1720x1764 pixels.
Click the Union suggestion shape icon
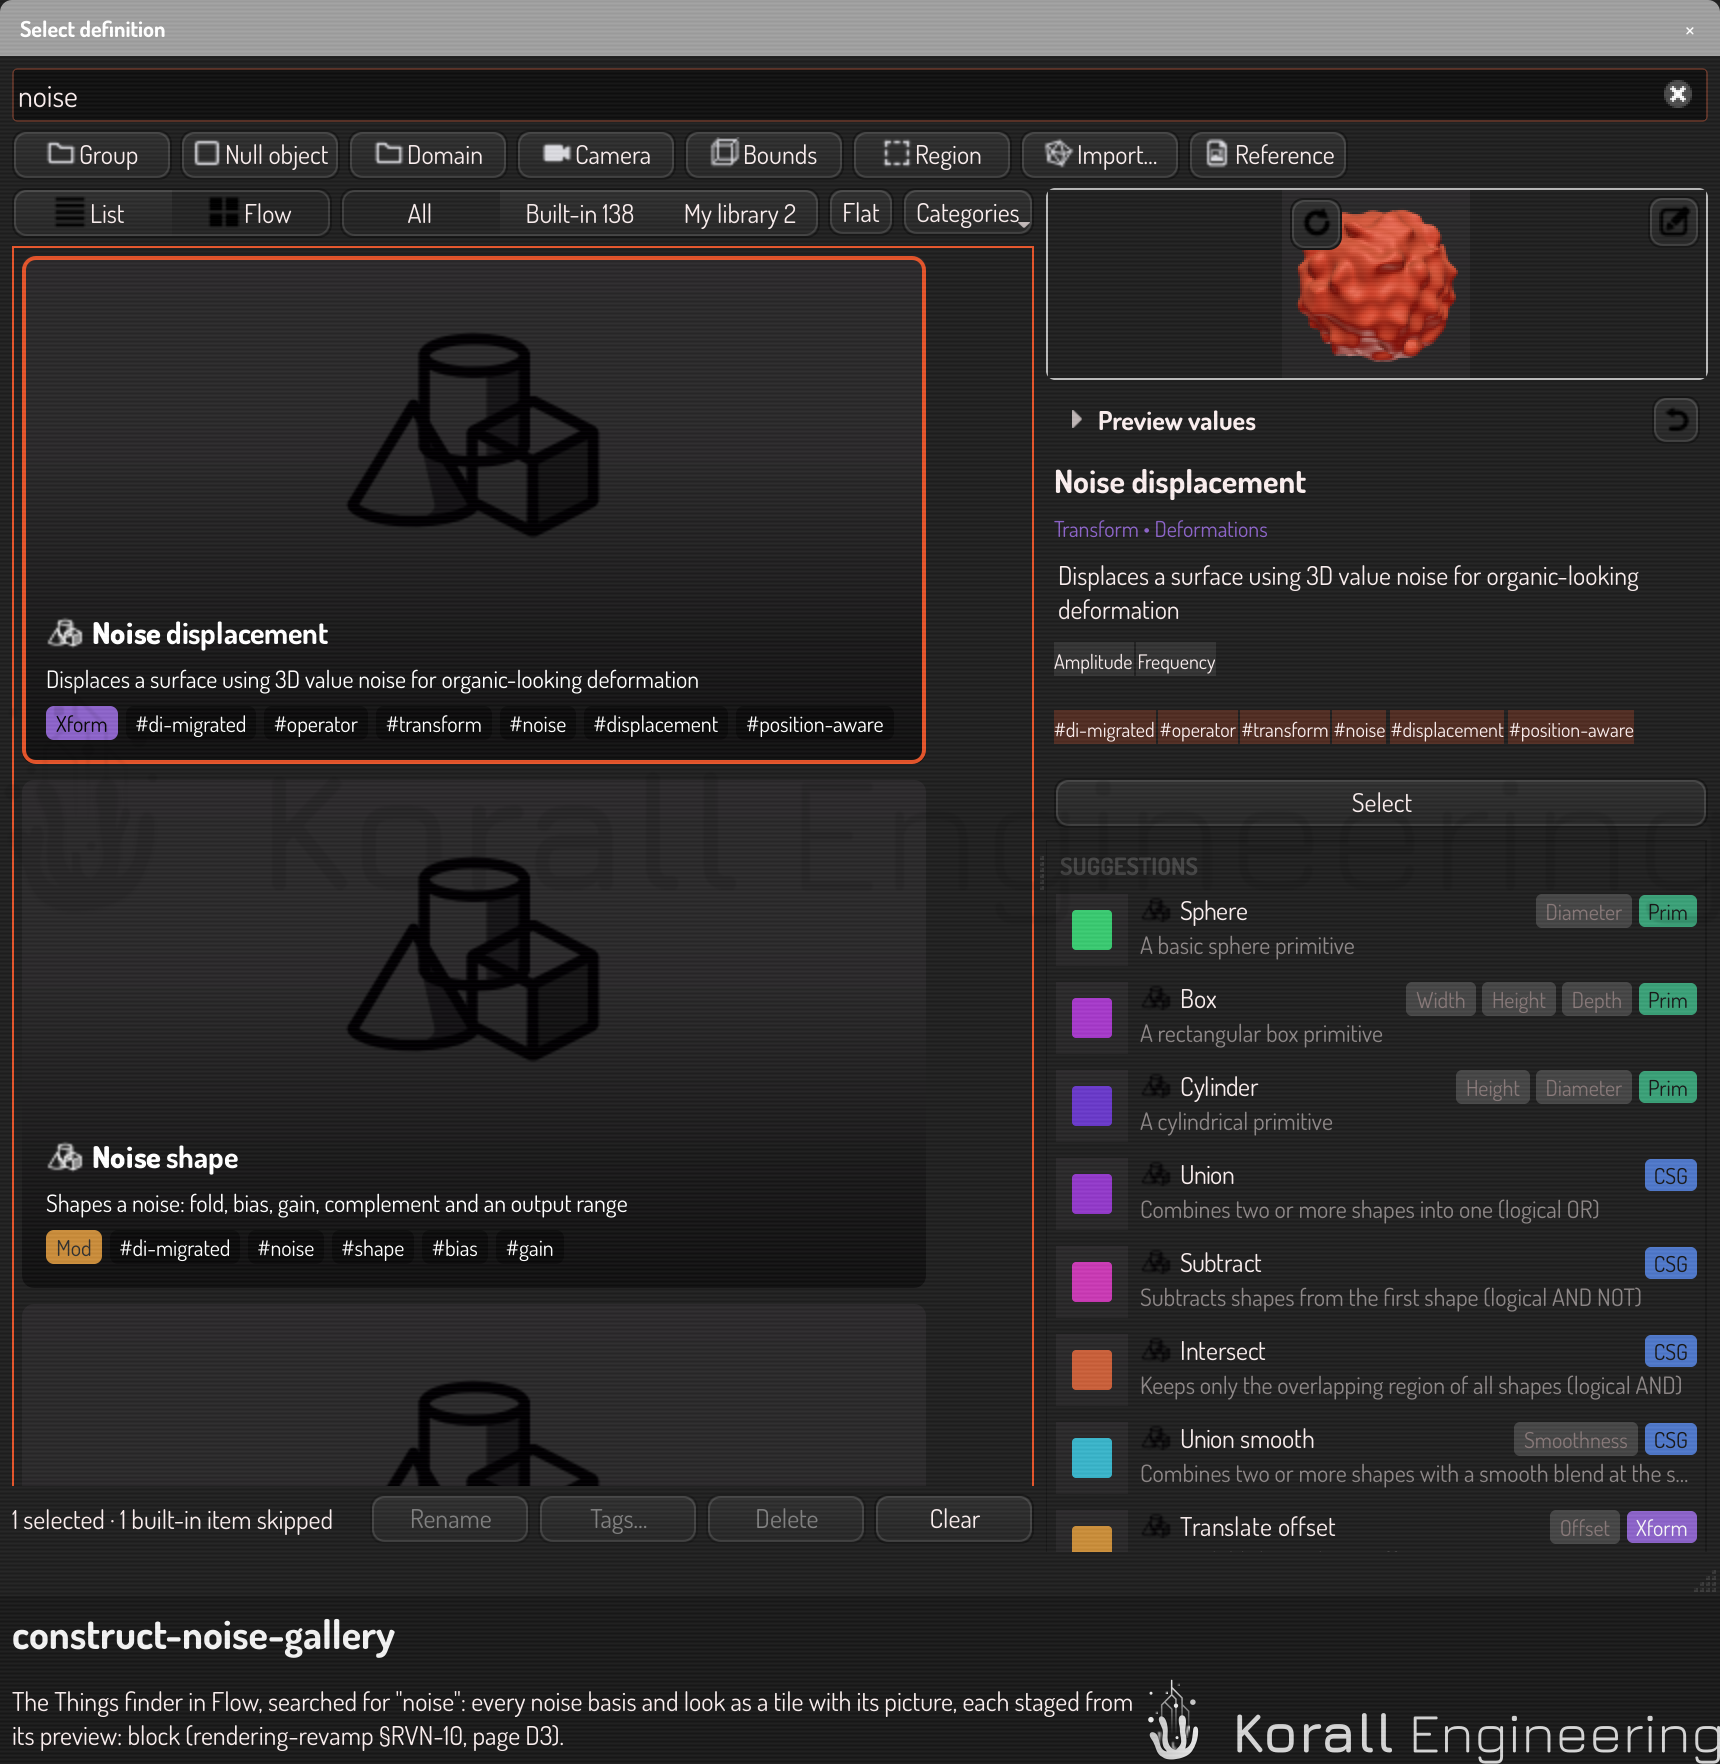[1157, 1175]
